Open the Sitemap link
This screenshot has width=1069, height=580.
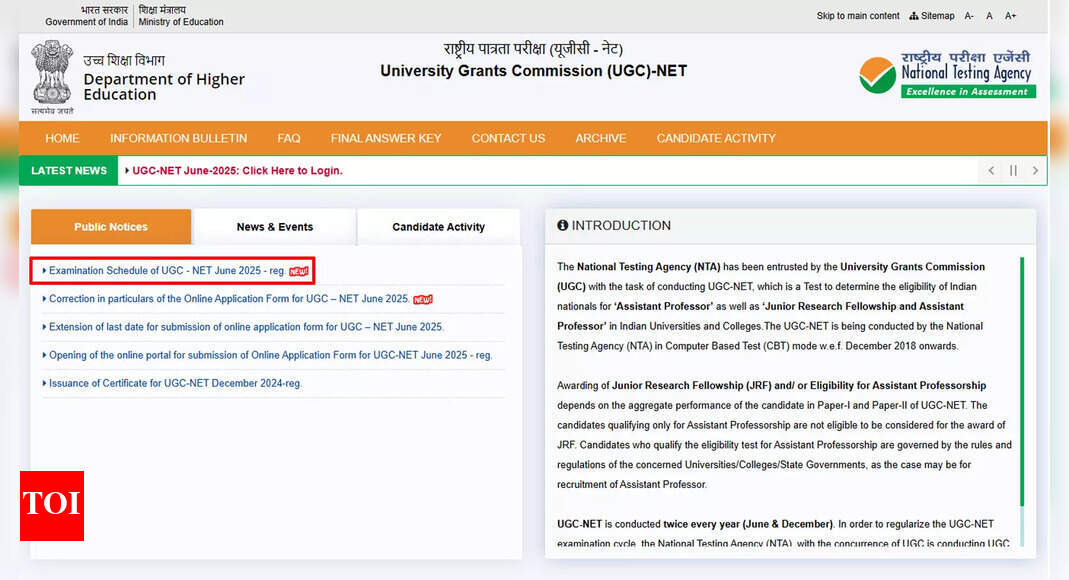pos(932,16)
